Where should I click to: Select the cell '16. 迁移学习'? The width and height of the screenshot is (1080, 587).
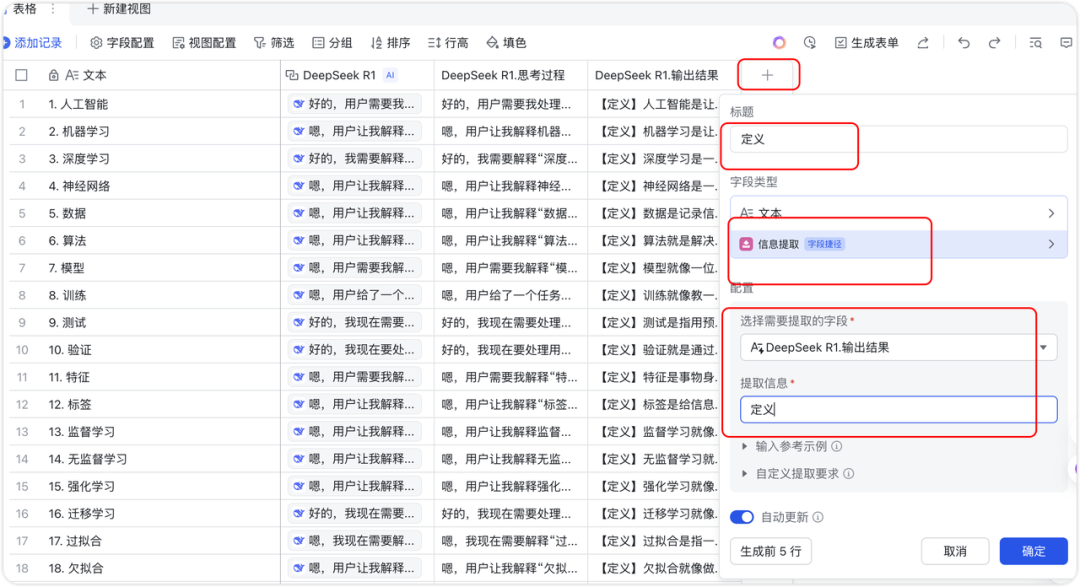click(x=158, y=514)
